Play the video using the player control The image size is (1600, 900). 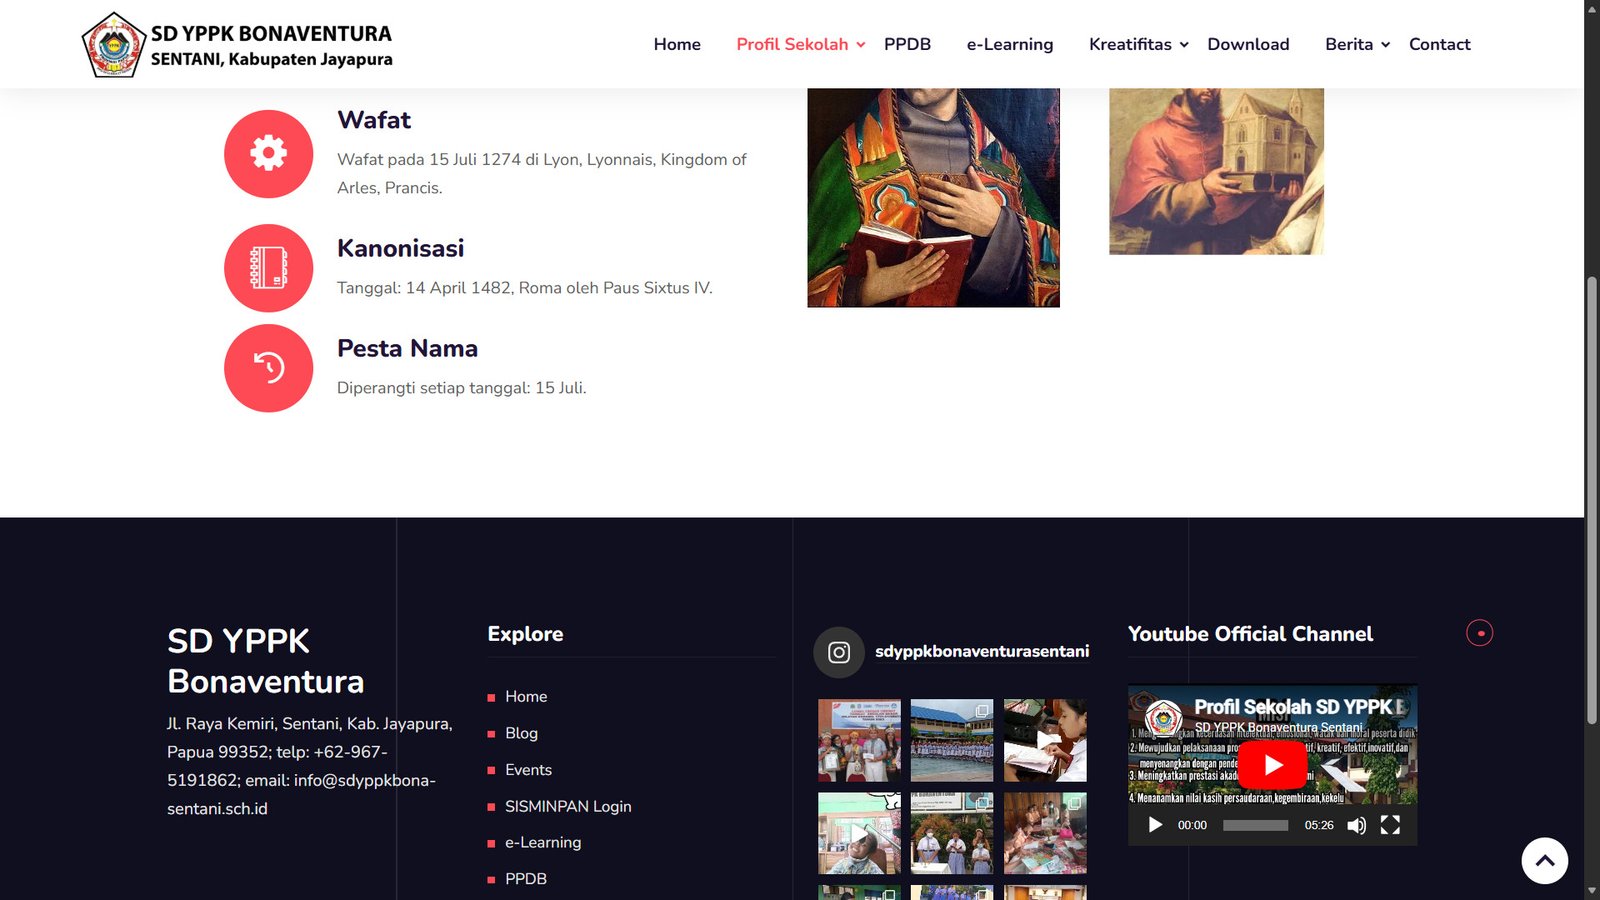pos(1155,825)
